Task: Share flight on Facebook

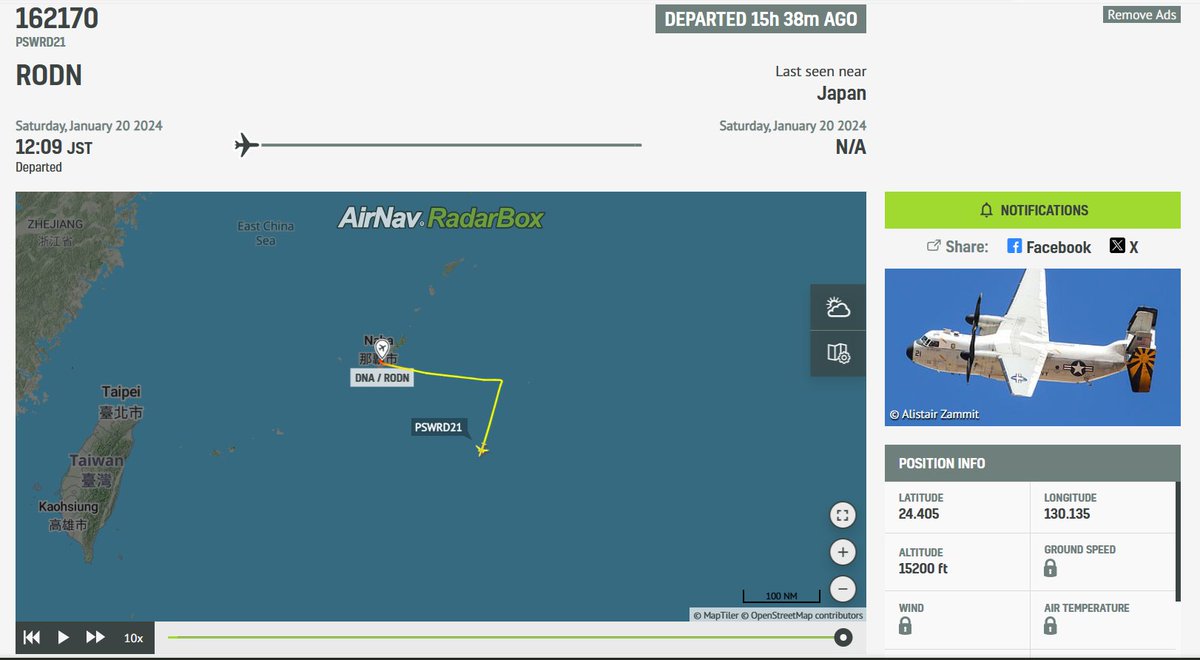Action: [1049, 247]
